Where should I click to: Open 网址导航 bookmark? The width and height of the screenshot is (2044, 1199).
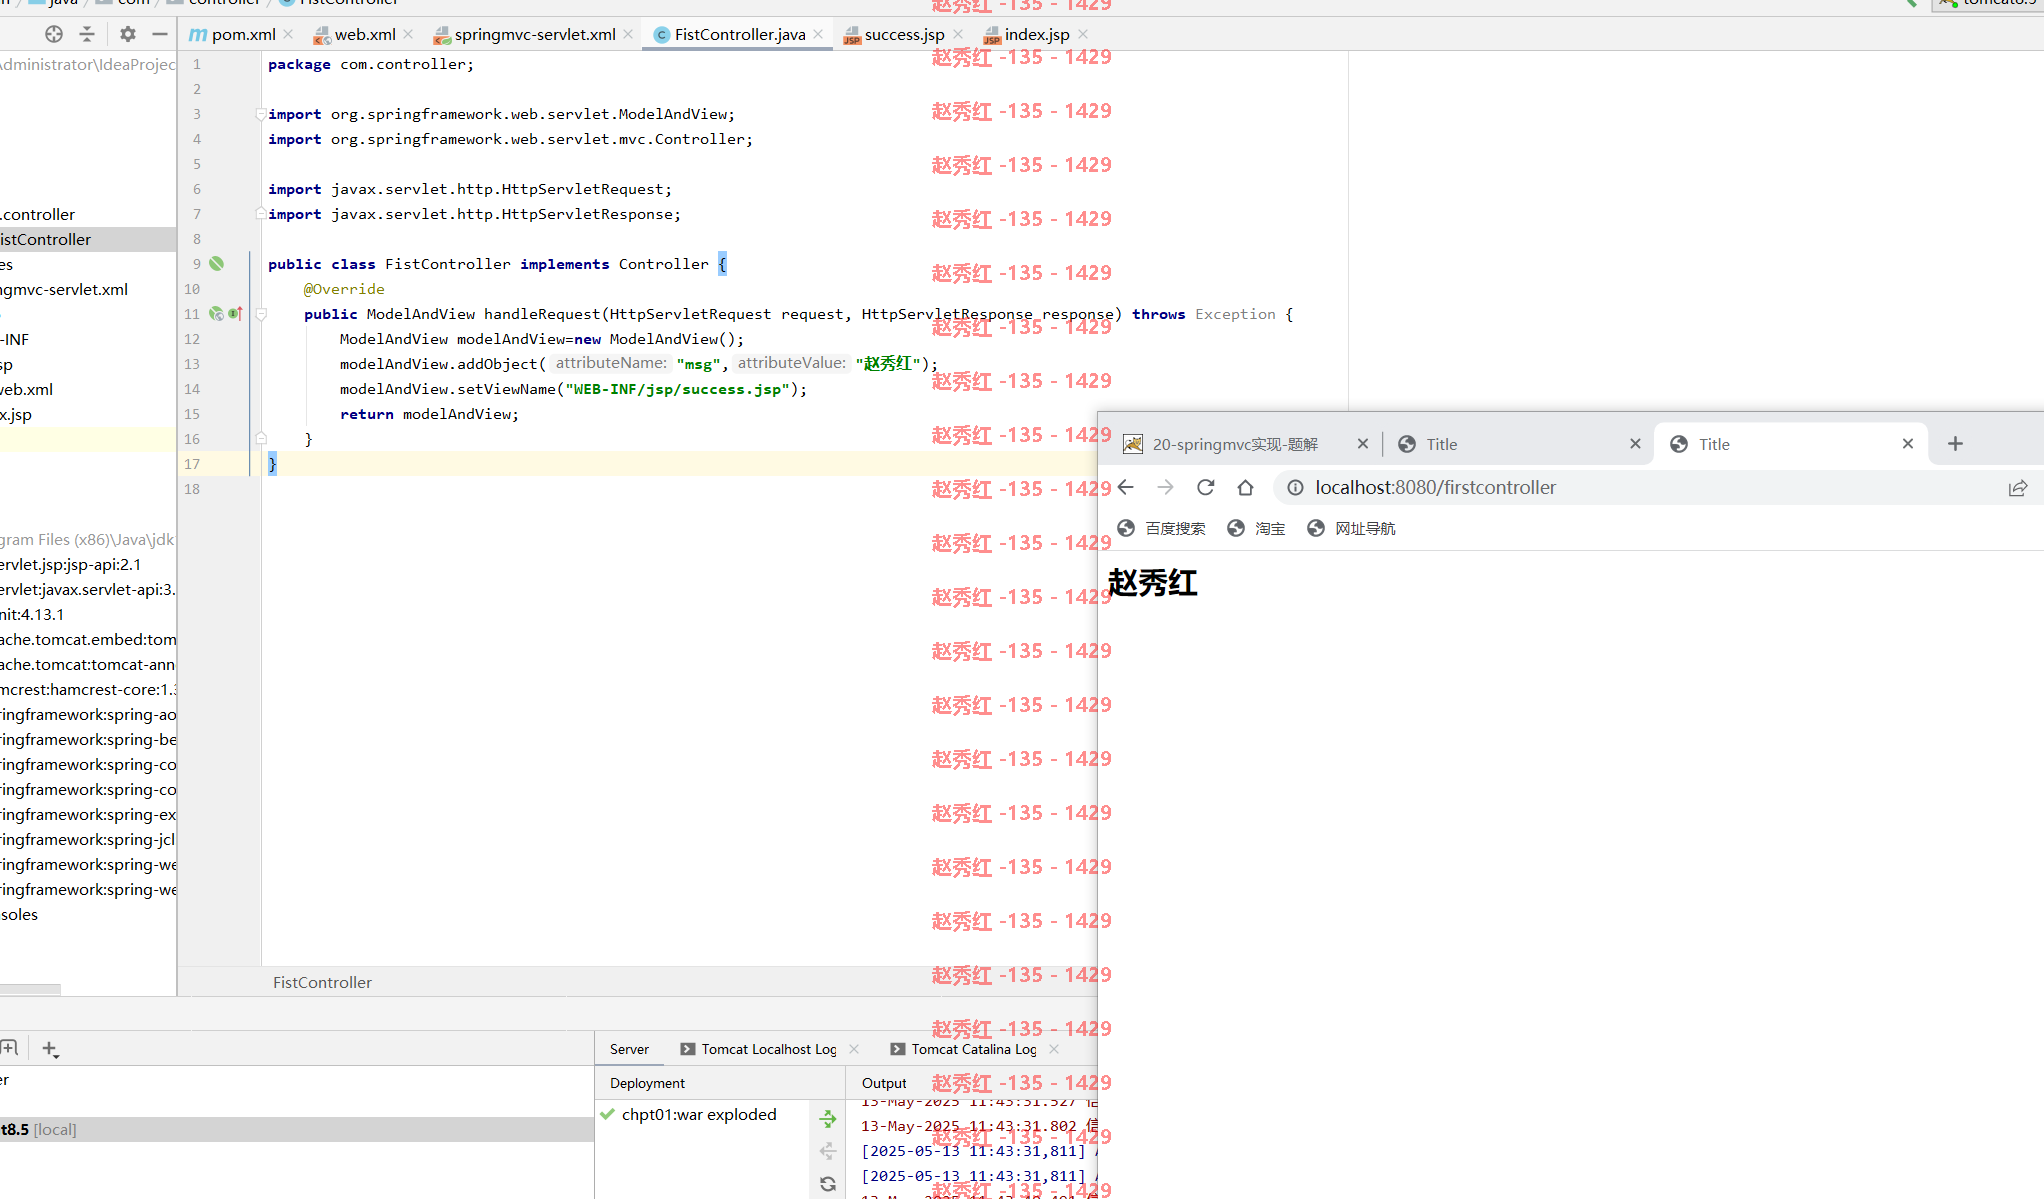[x=1352, y=528]
